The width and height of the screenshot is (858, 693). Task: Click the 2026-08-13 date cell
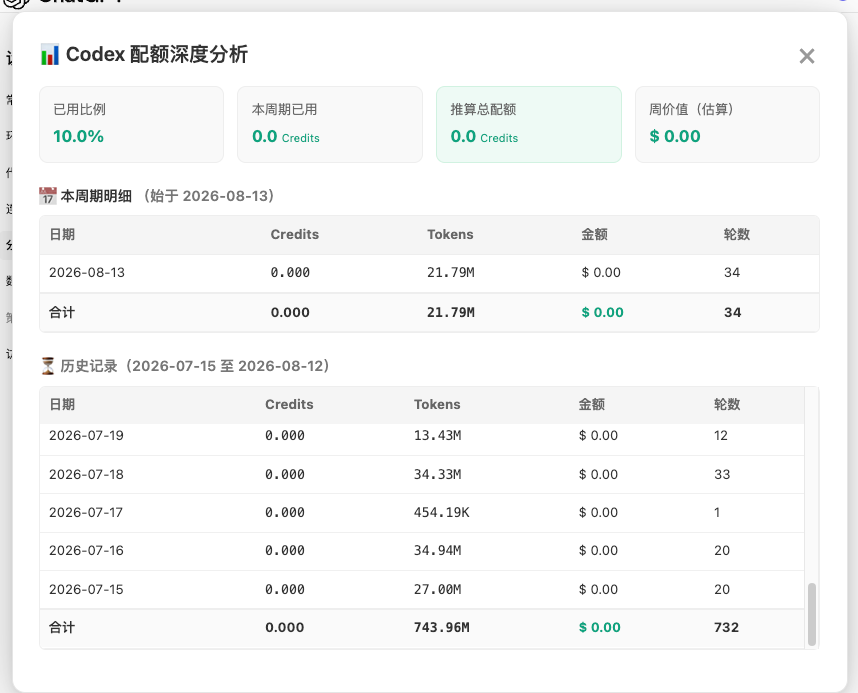click(x=87, y=273)
